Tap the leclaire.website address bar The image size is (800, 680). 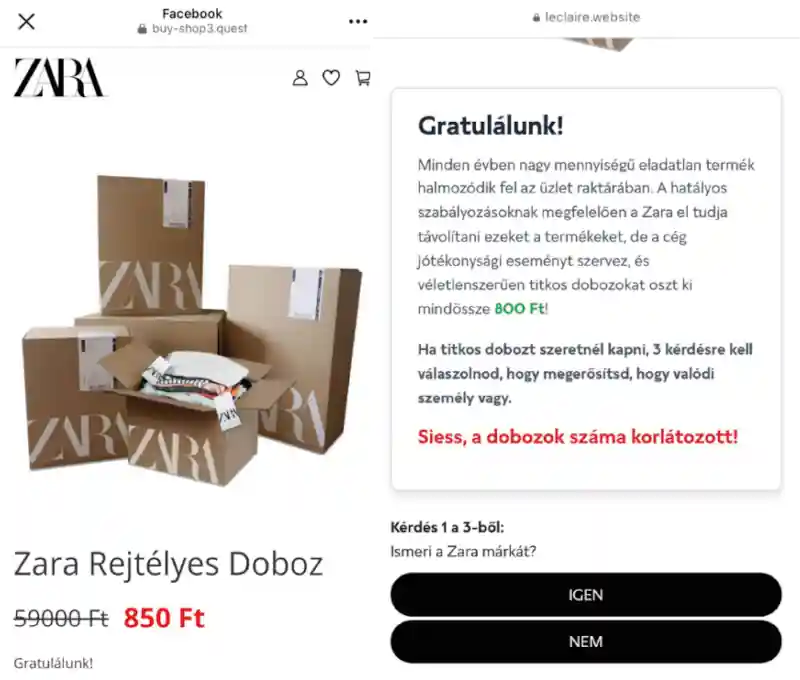(x=586, y=17)
